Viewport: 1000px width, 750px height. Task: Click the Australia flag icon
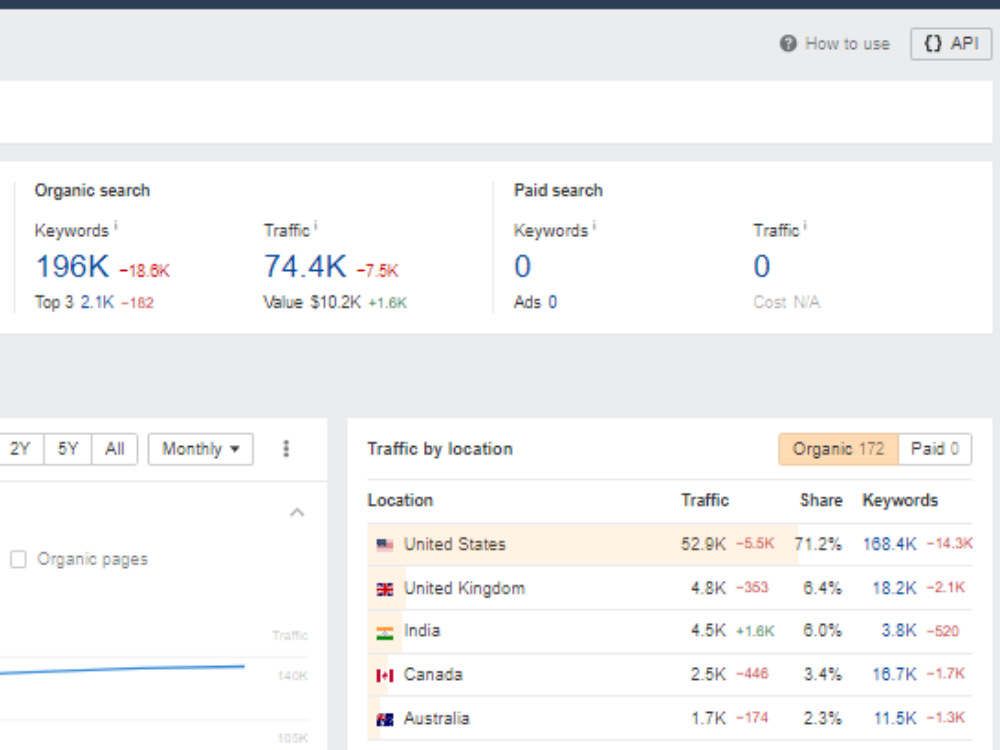(385, 719)
